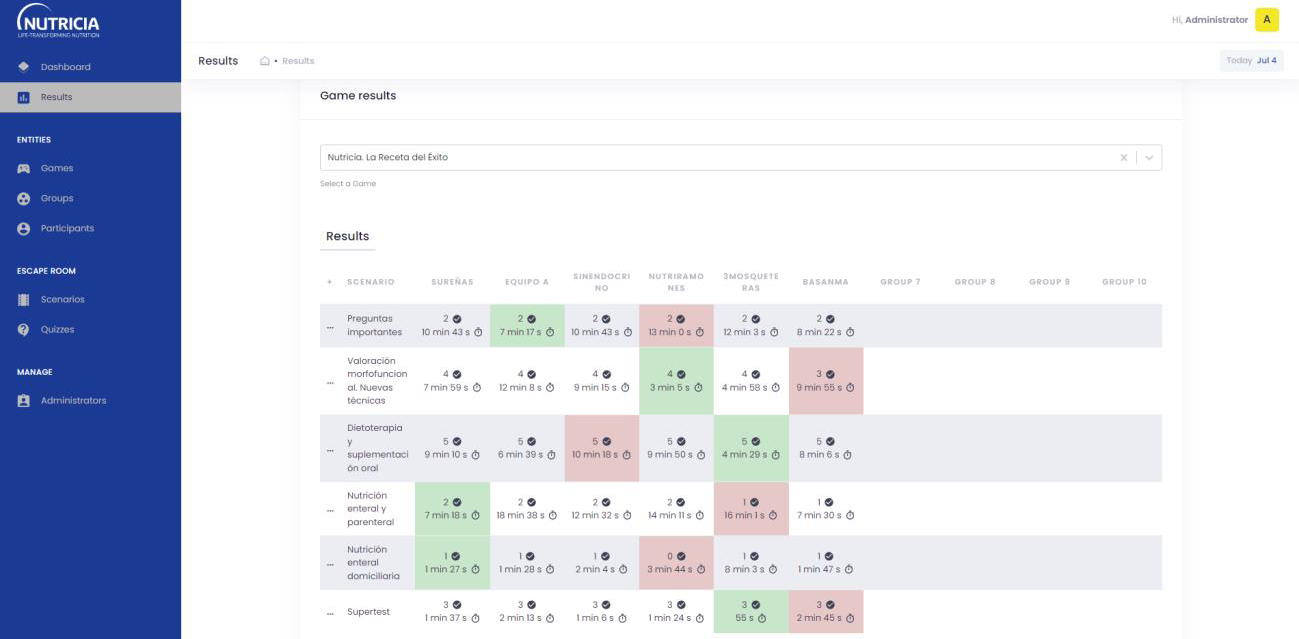Click the NUTRIRAMONES column header
The image size is (1299, 639).
tap(677, 282)
